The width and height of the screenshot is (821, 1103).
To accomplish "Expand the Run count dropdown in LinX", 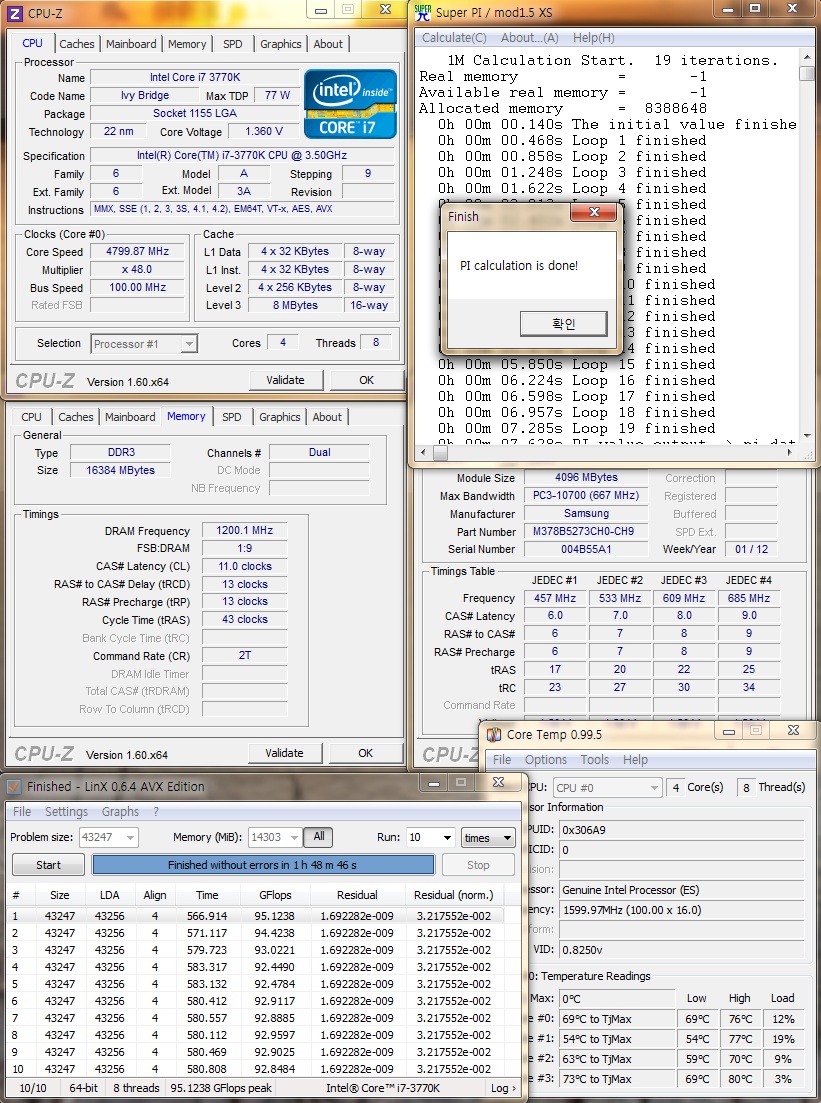I will point(447,838).
